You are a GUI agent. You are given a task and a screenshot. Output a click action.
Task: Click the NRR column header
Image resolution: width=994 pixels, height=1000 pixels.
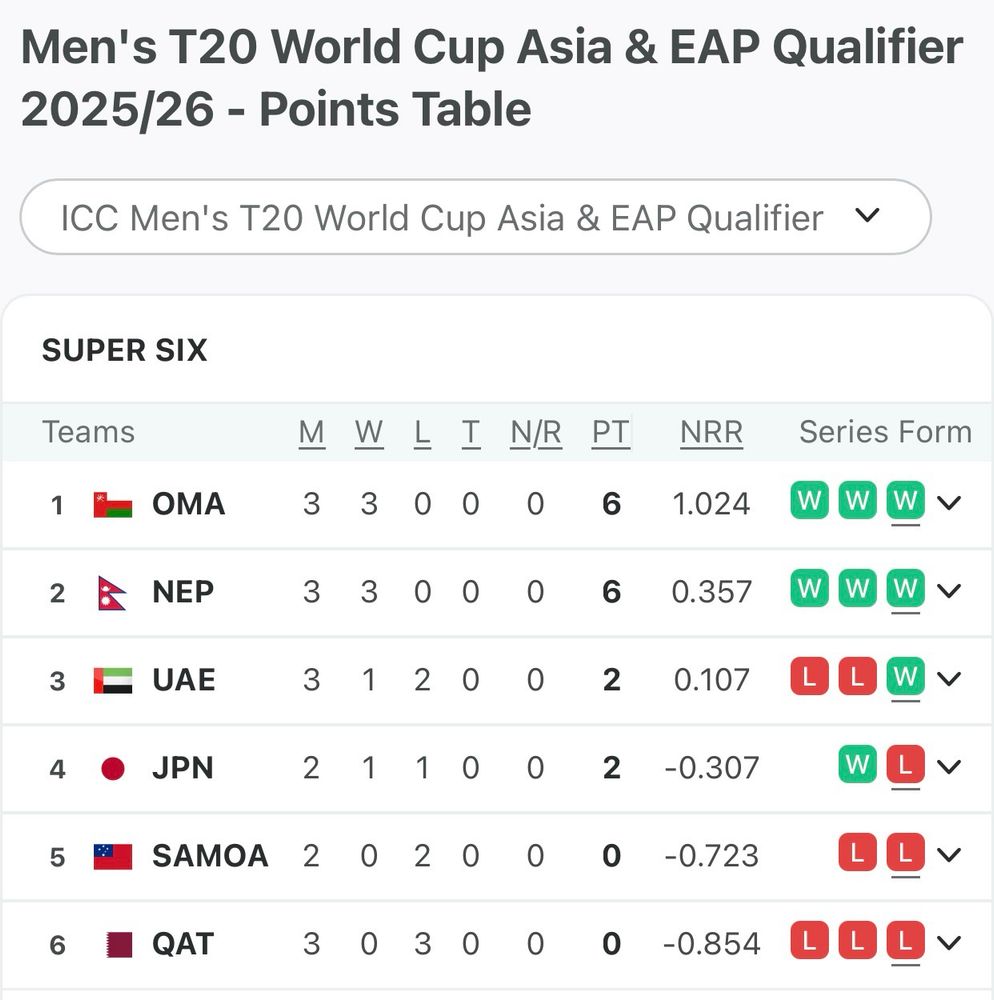[711, 432]
